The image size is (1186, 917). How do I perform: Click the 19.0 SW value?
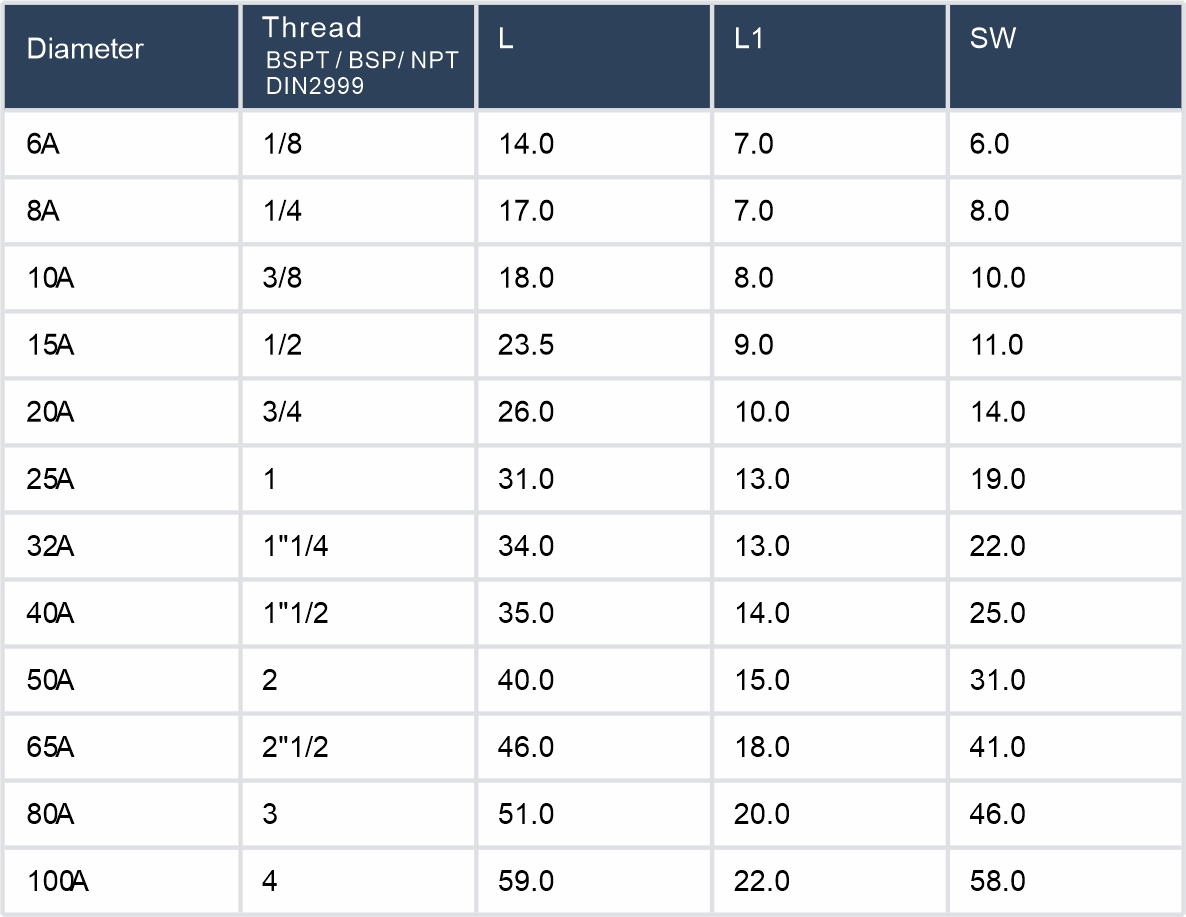pyautogui.click(x=998, y=479)
